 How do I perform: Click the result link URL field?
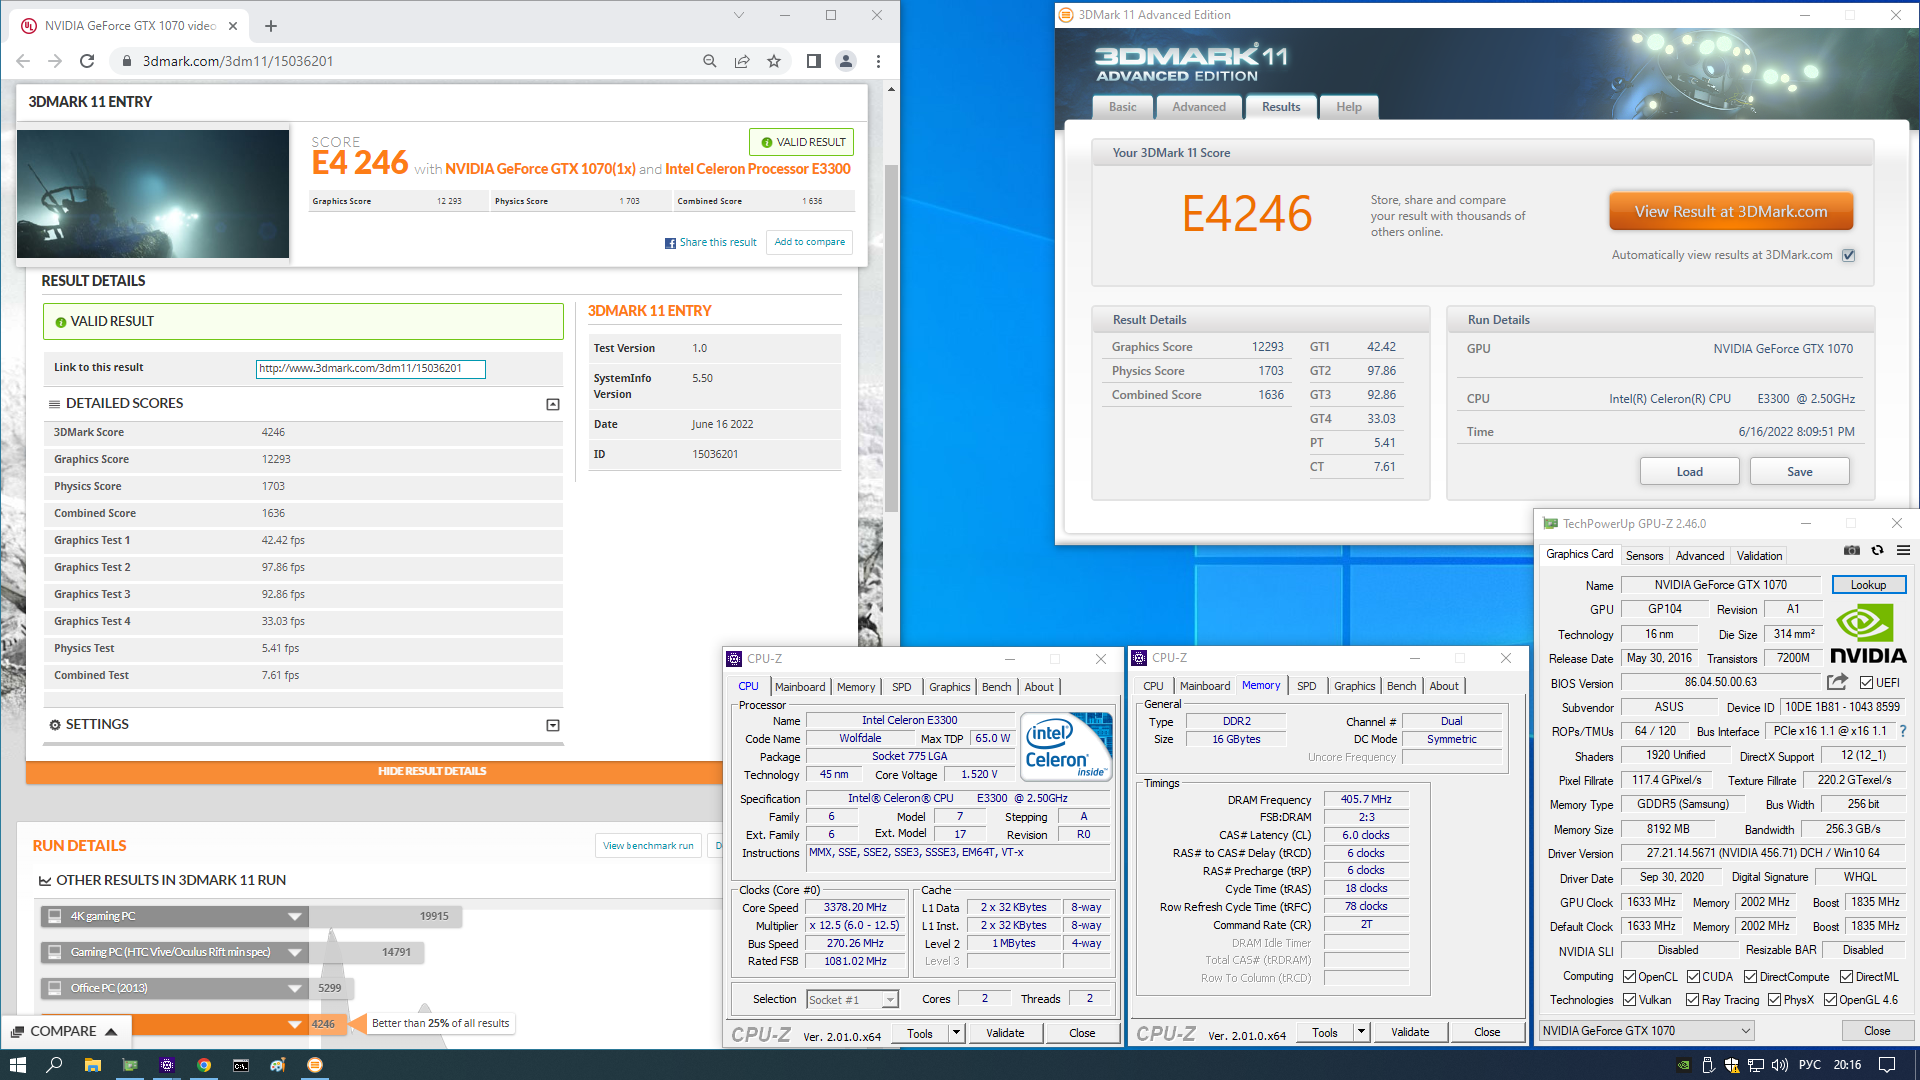coord(371,368)
